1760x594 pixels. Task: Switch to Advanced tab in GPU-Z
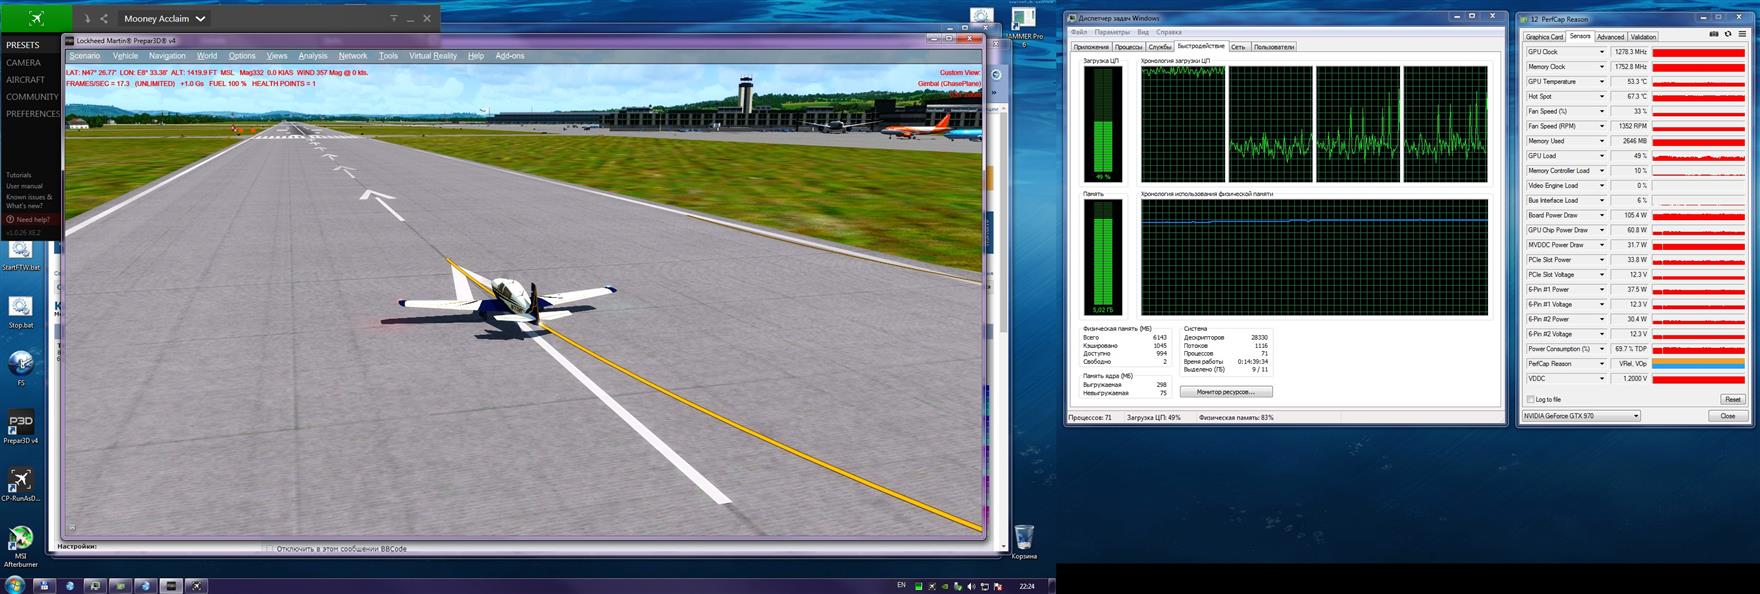[1610, 37]
